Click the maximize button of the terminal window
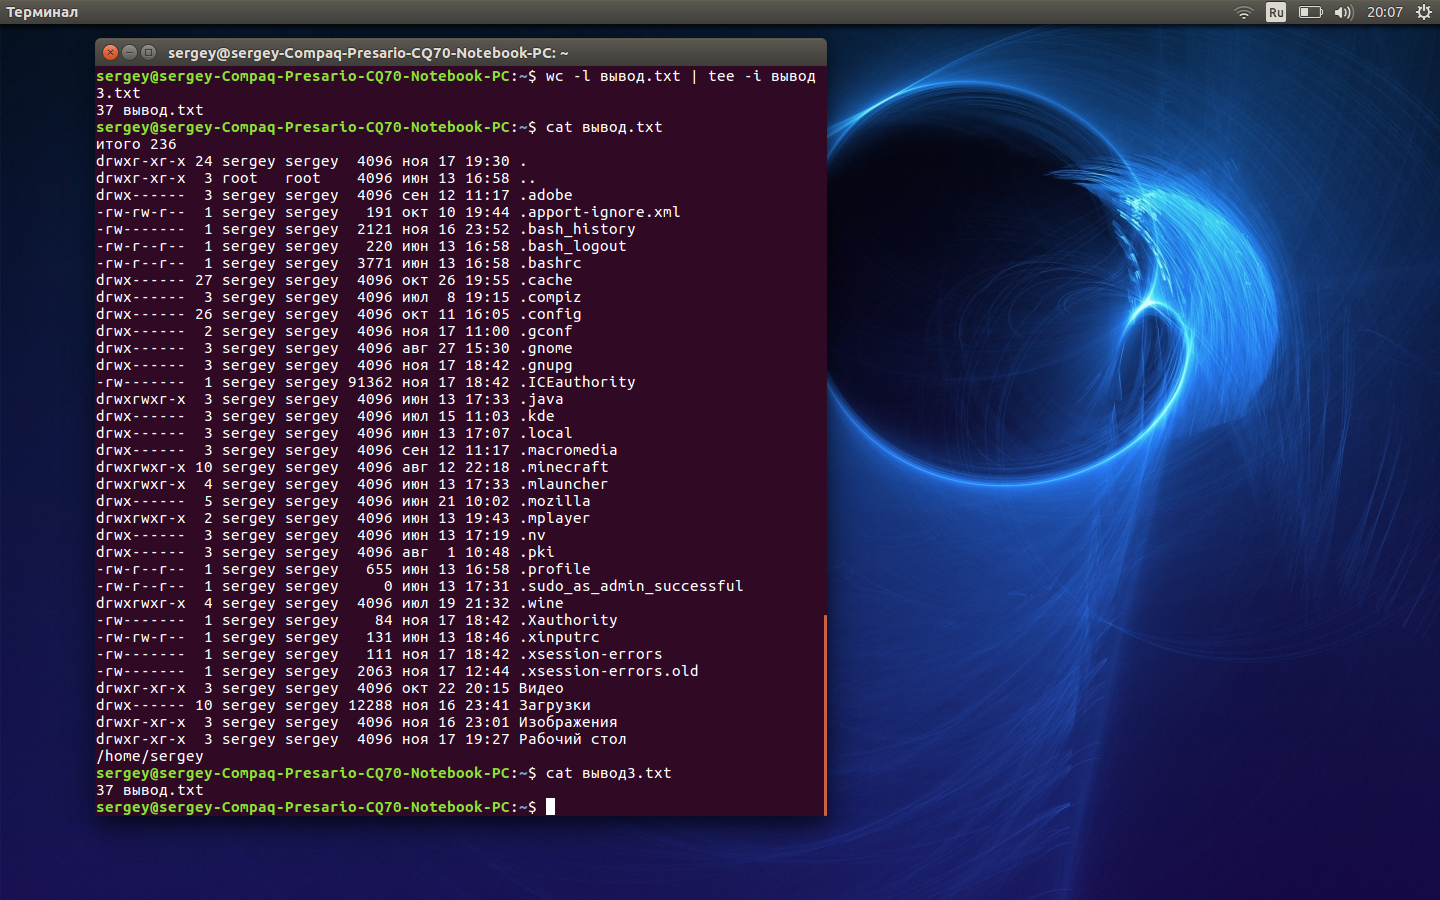The width and height of the screenshot is (1440, 900). (x=150, y=52)
